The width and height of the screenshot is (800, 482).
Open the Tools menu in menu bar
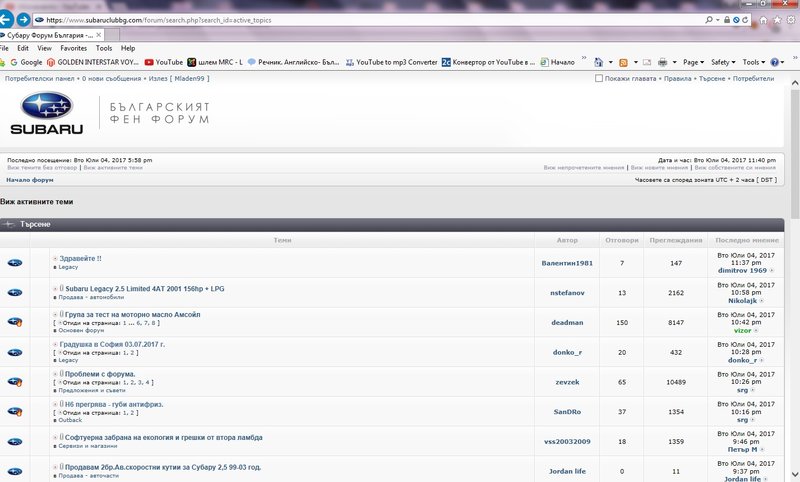(x=104, y=48)
